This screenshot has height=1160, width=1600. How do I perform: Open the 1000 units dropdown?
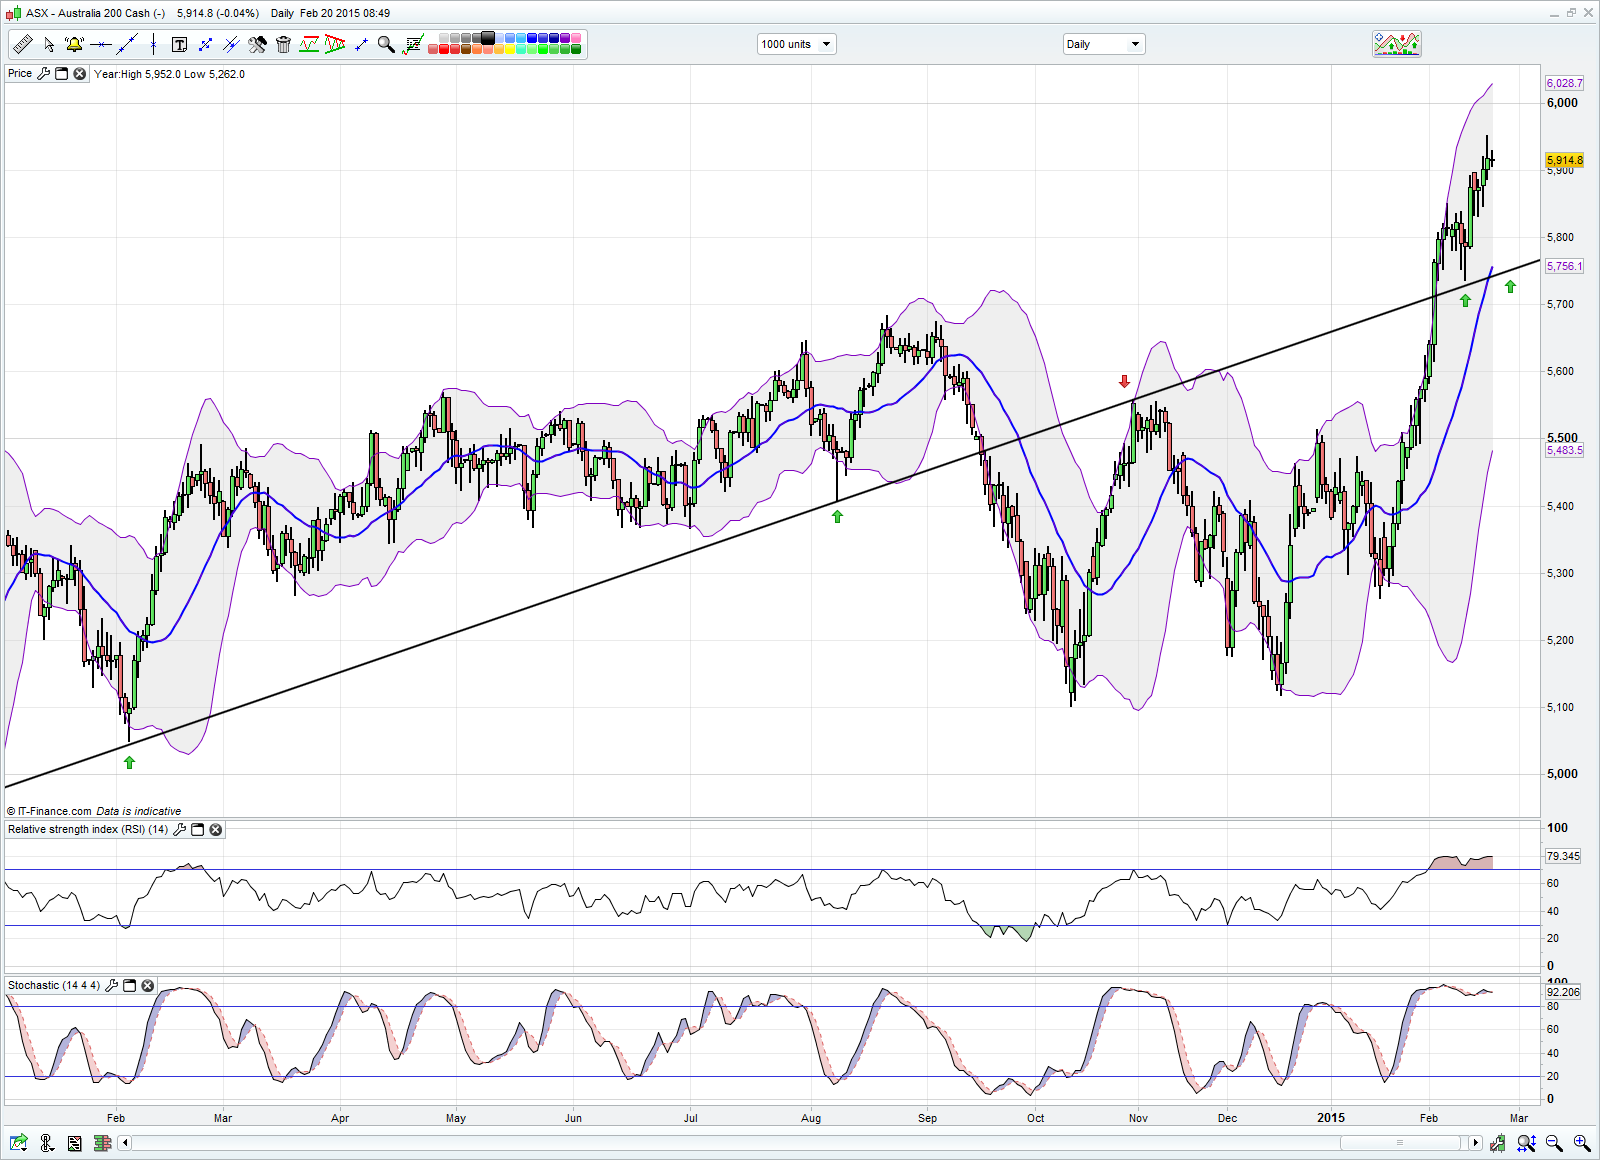coord(796,44)
